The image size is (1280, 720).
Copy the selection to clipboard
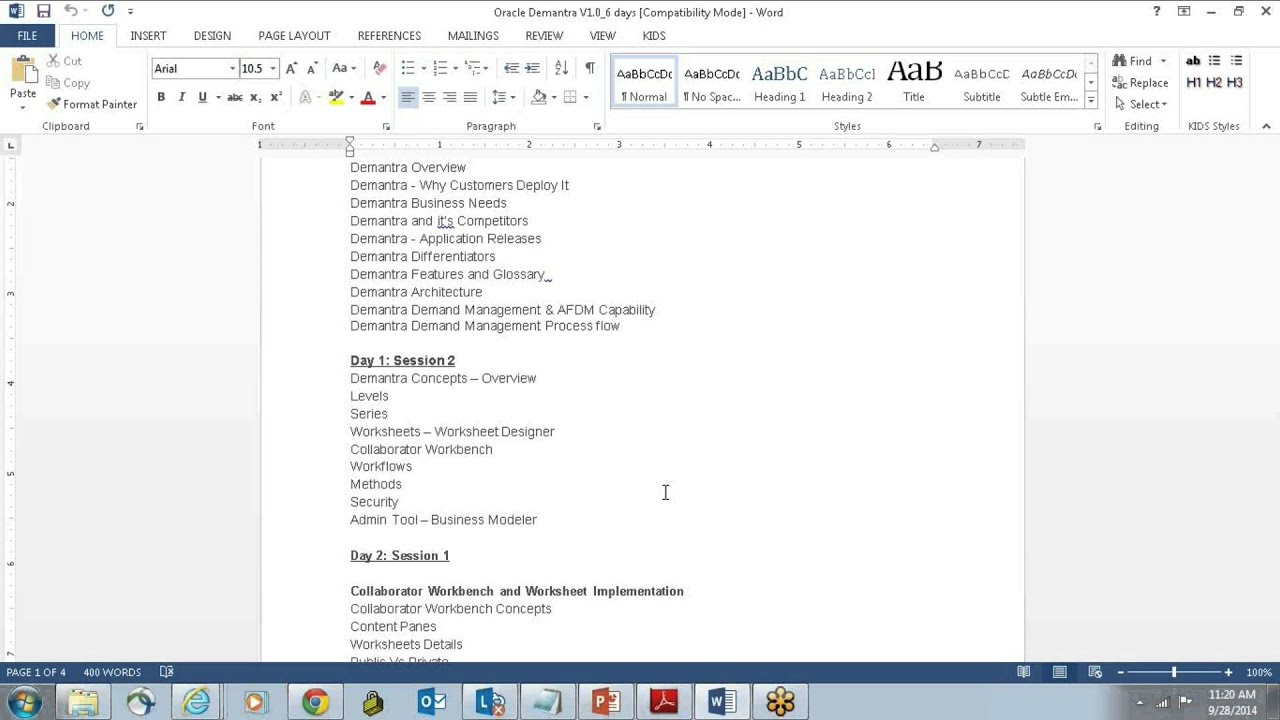pos(68,83)
